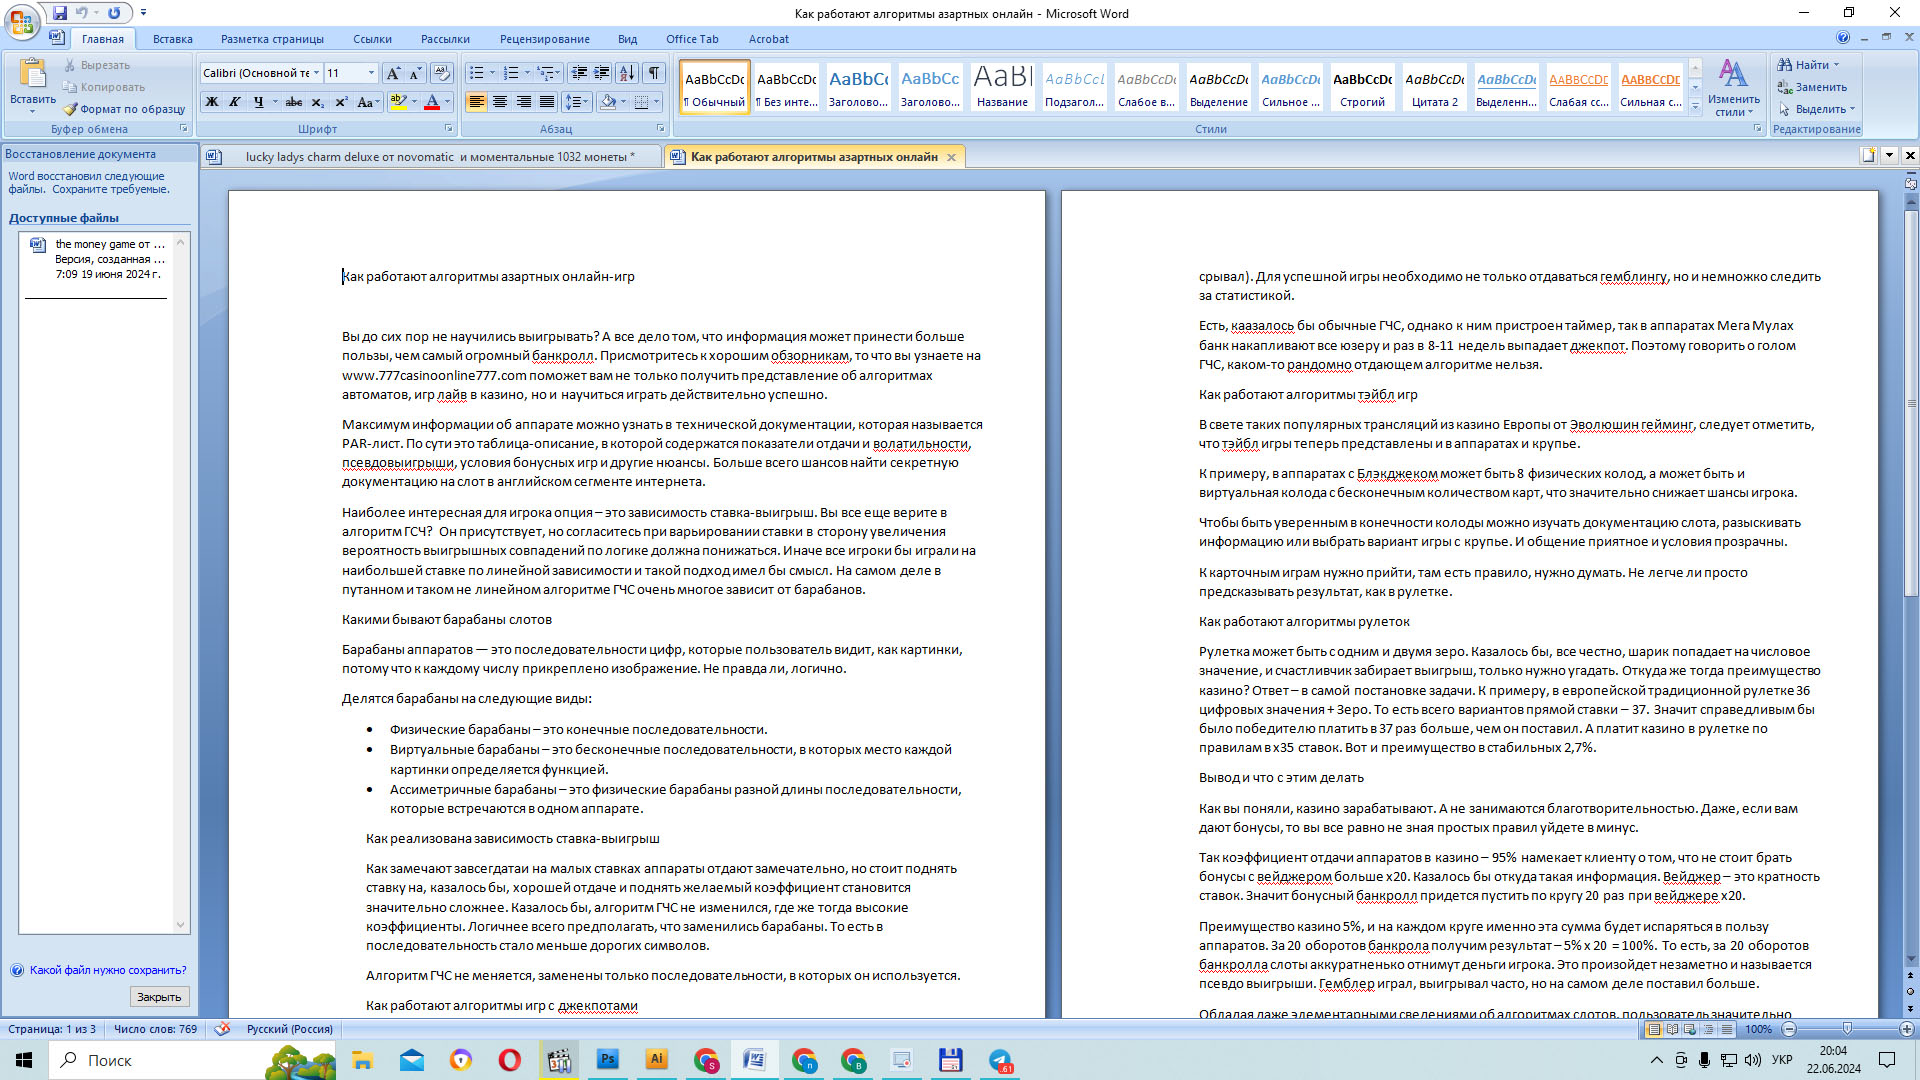Open the Ссылки ribbon tab
1920x1080 pixels.
tap(372, 39)
